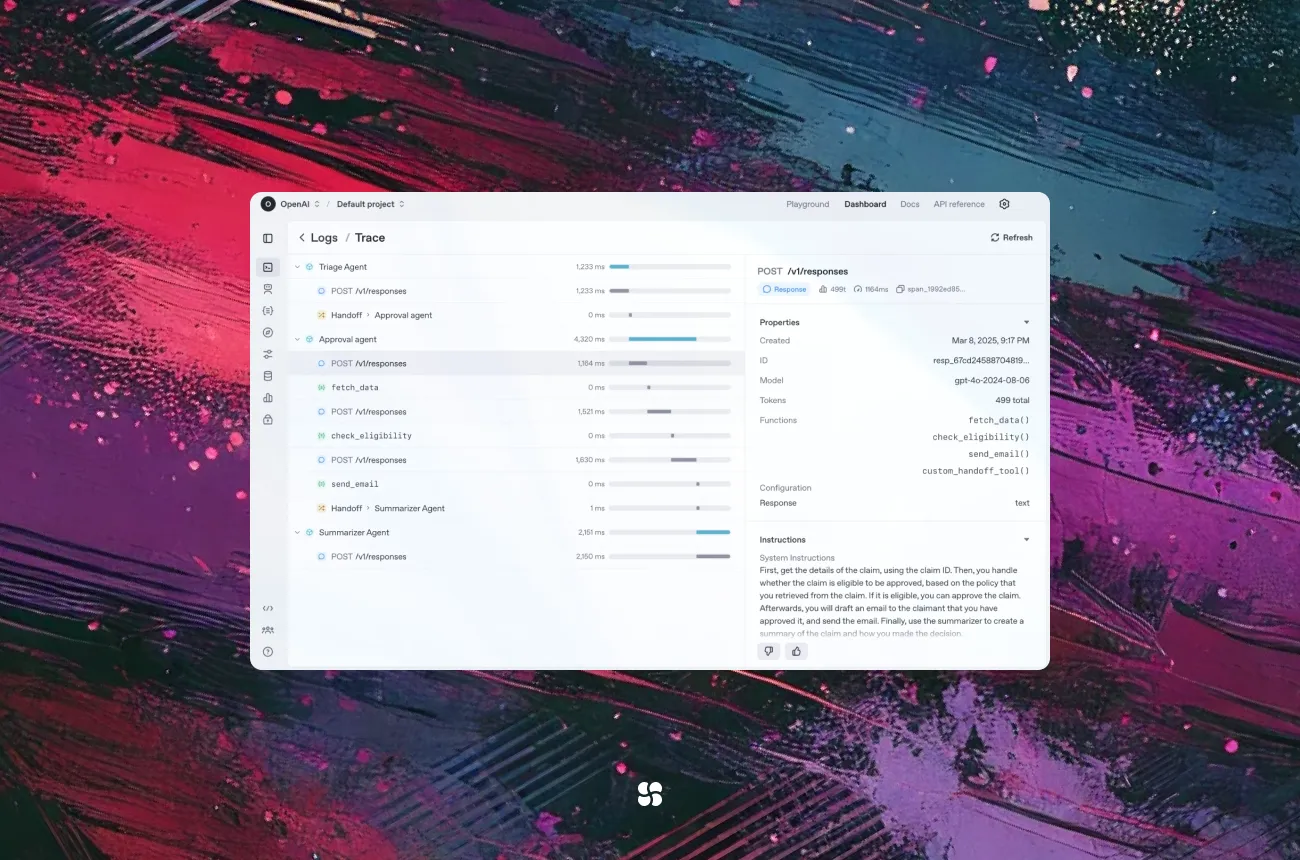This screenshot has width=1300, height=860.
Task: Go back to Logs breadcrumb
Action: tap(324, 238)
